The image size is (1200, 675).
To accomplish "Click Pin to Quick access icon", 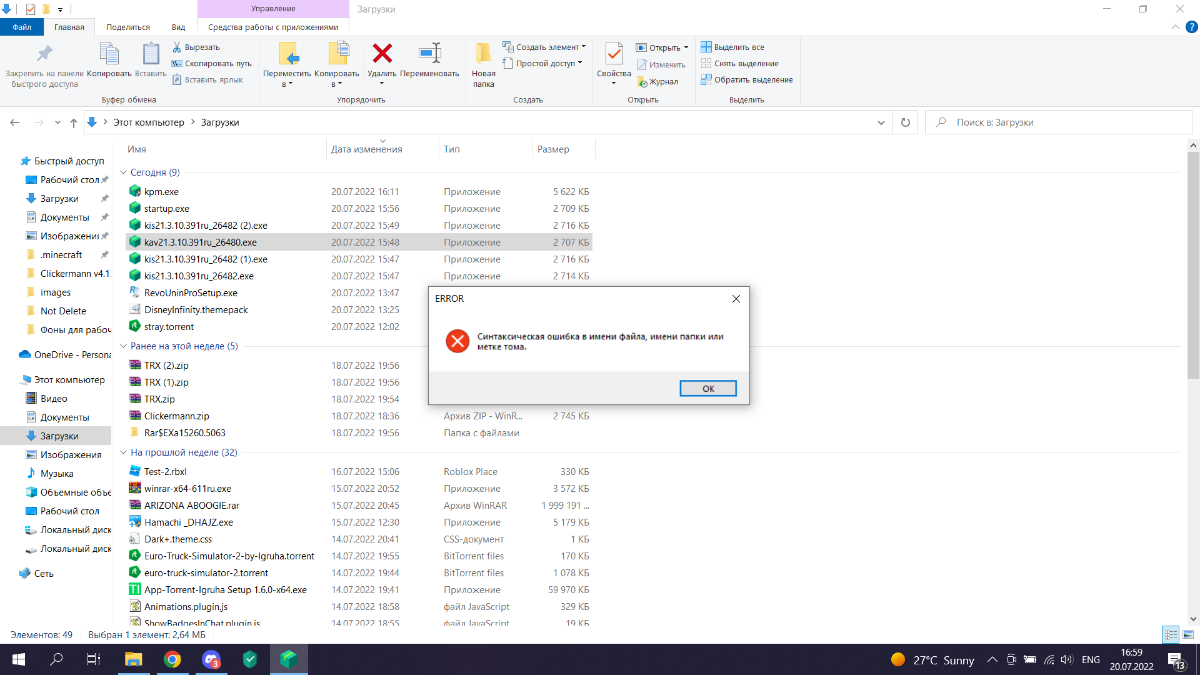I will click(44, 55).
